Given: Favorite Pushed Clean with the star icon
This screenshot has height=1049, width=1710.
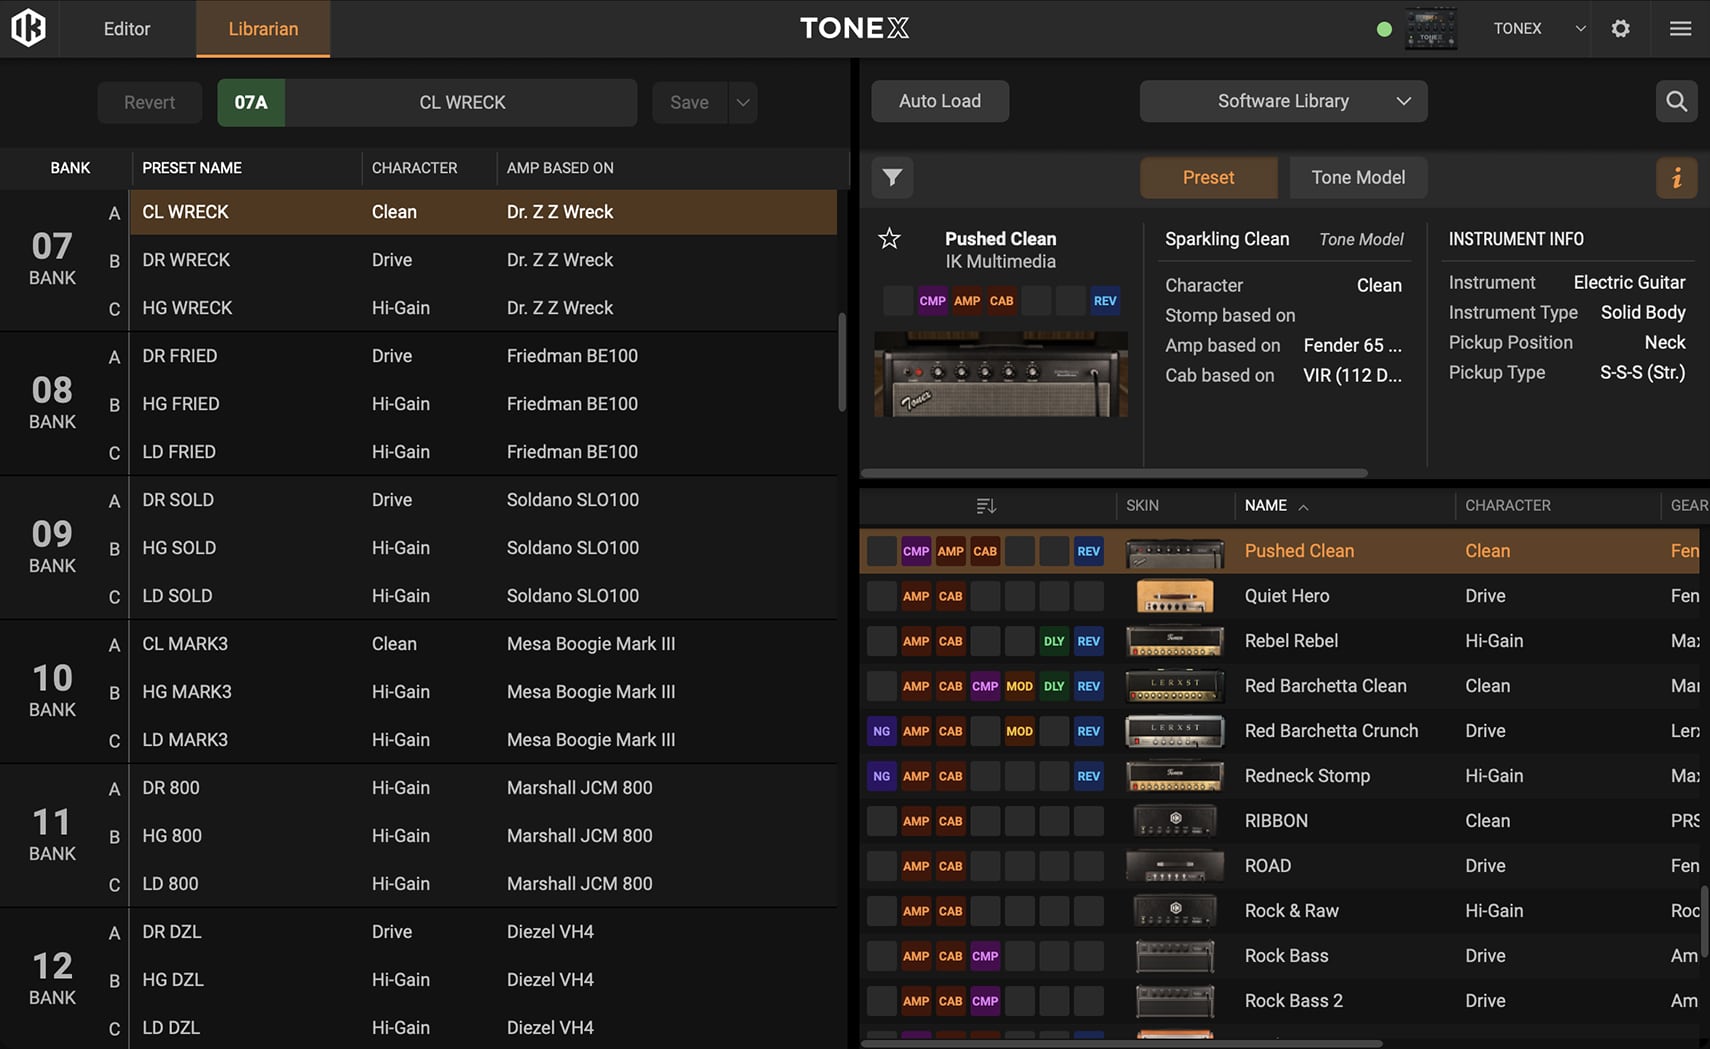Looking at the screenshot, I should (889, 238).
